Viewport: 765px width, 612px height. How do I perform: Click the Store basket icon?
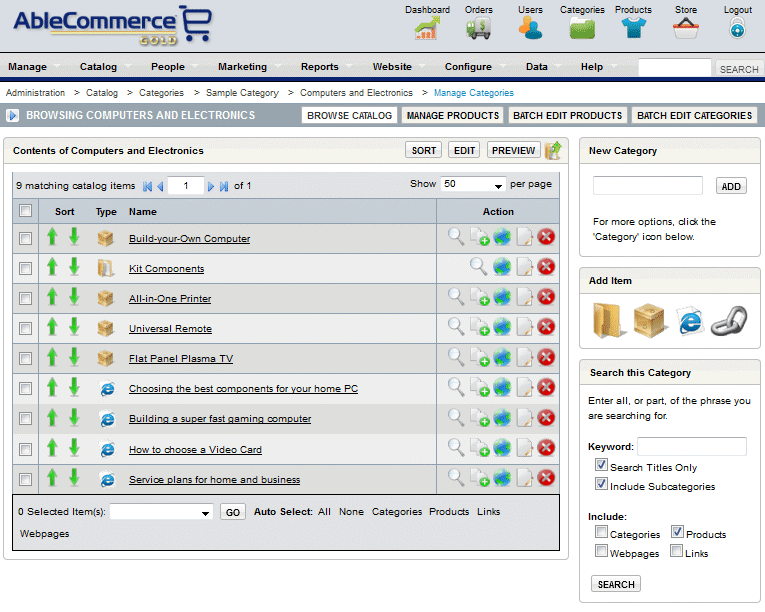685,28
